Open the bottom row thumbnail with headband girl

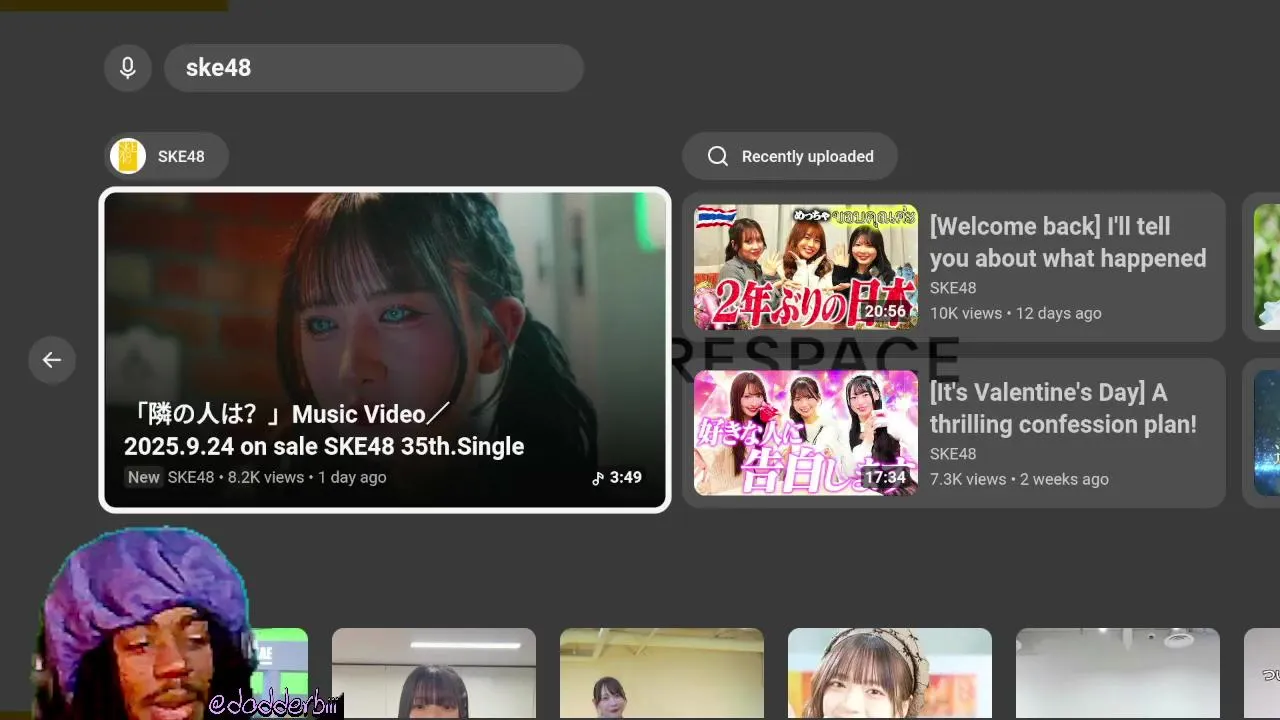890,673
